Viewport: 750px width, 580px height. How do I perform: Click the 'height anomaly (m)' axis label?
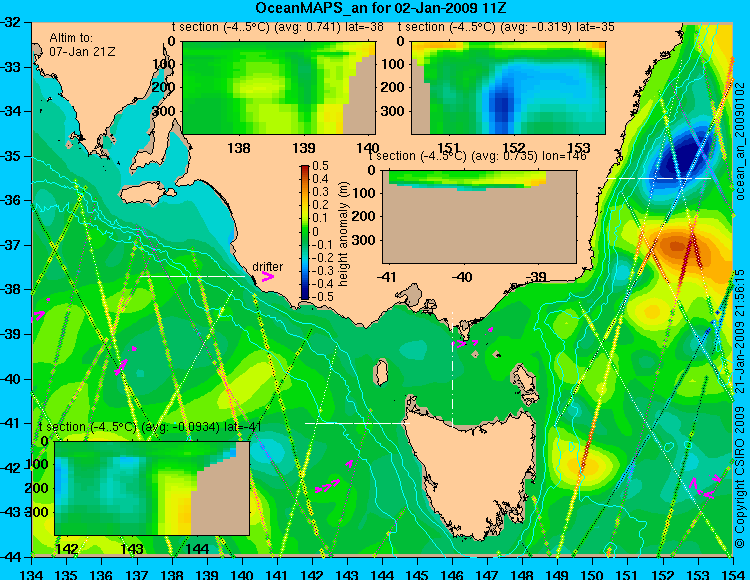[343, 234]
